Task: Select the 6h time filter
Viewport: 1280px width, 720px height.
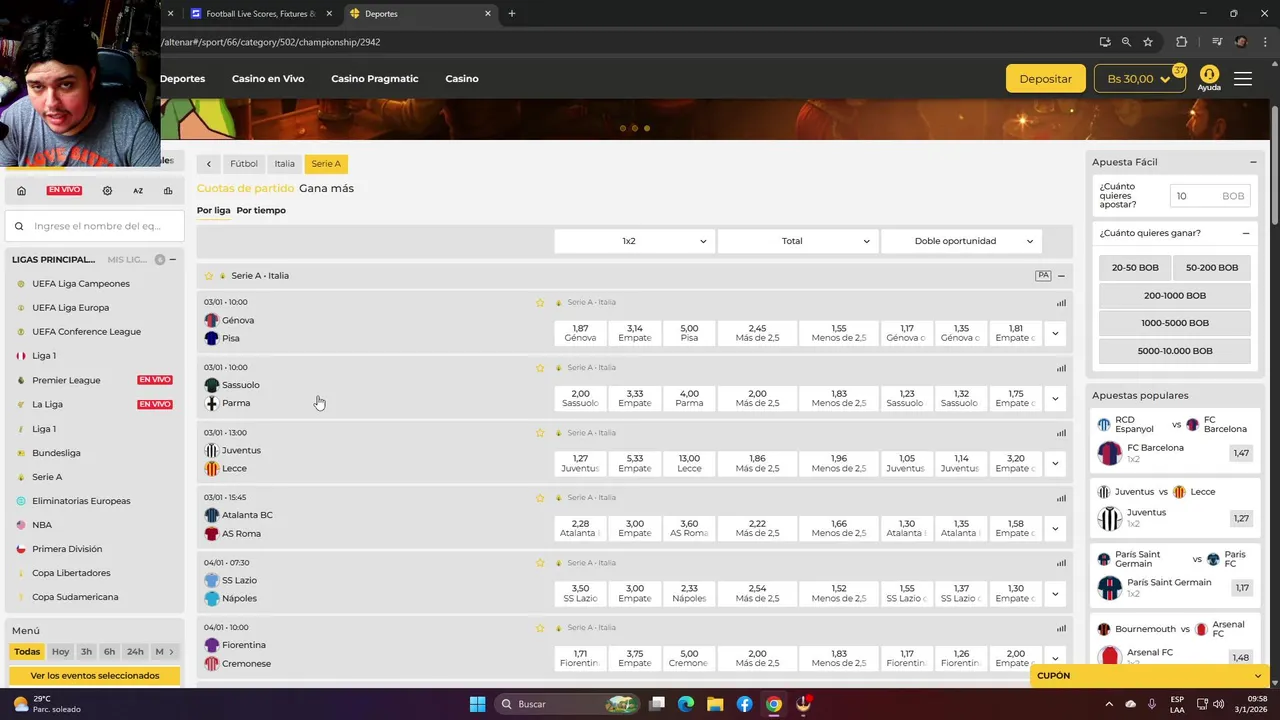Action: (x=109, y=652)
